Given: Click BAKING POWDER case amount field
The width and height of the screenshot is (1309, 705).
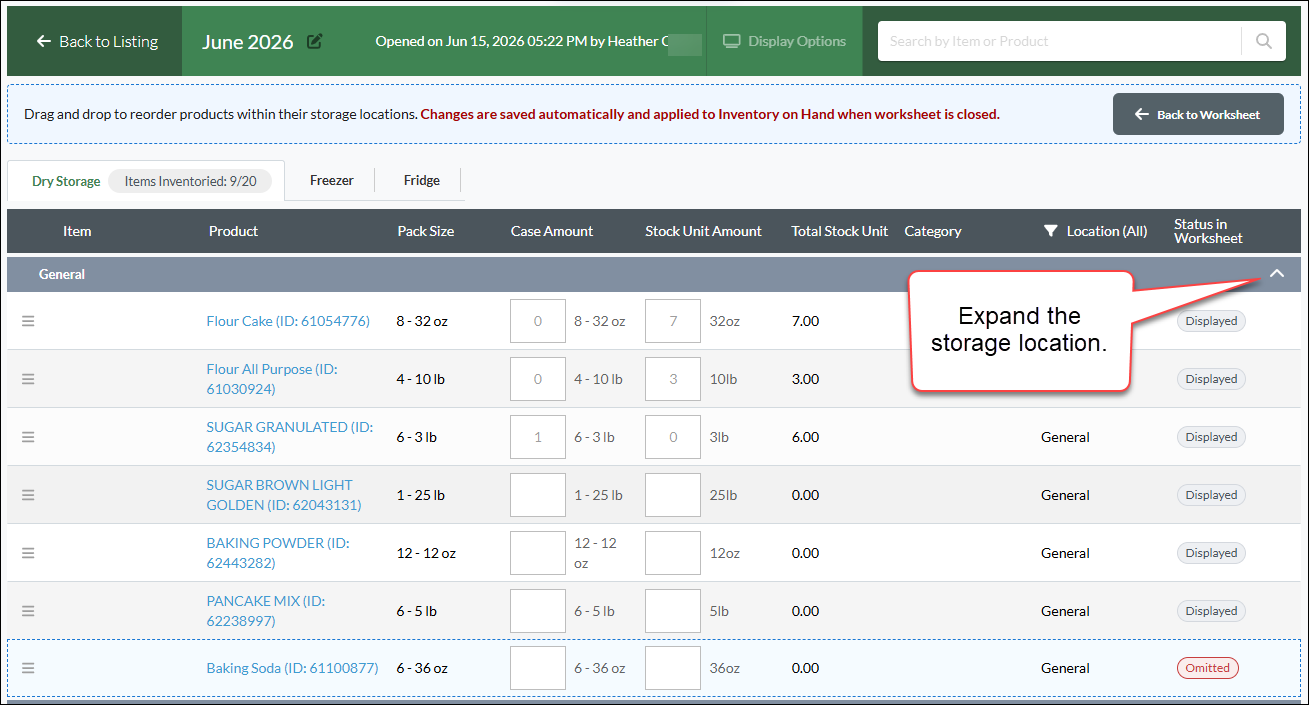Looking at the screenshot, I should (x=538, y=553).
